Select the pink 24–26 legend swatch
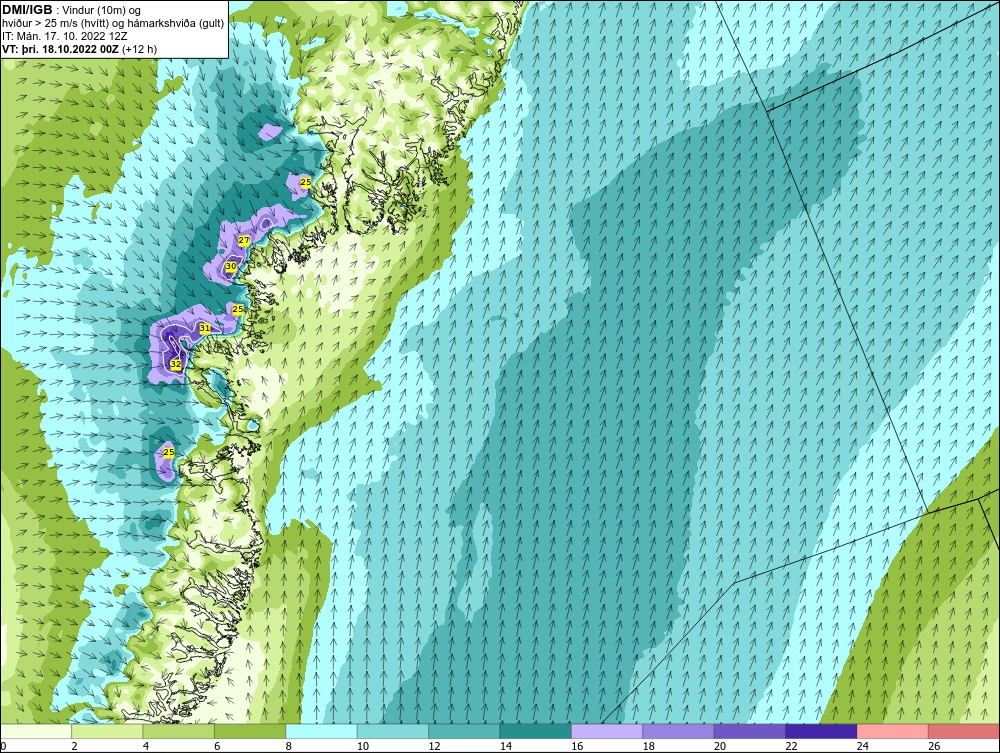The height and width of the screenshot is (753, 1000). pos(893,731)
